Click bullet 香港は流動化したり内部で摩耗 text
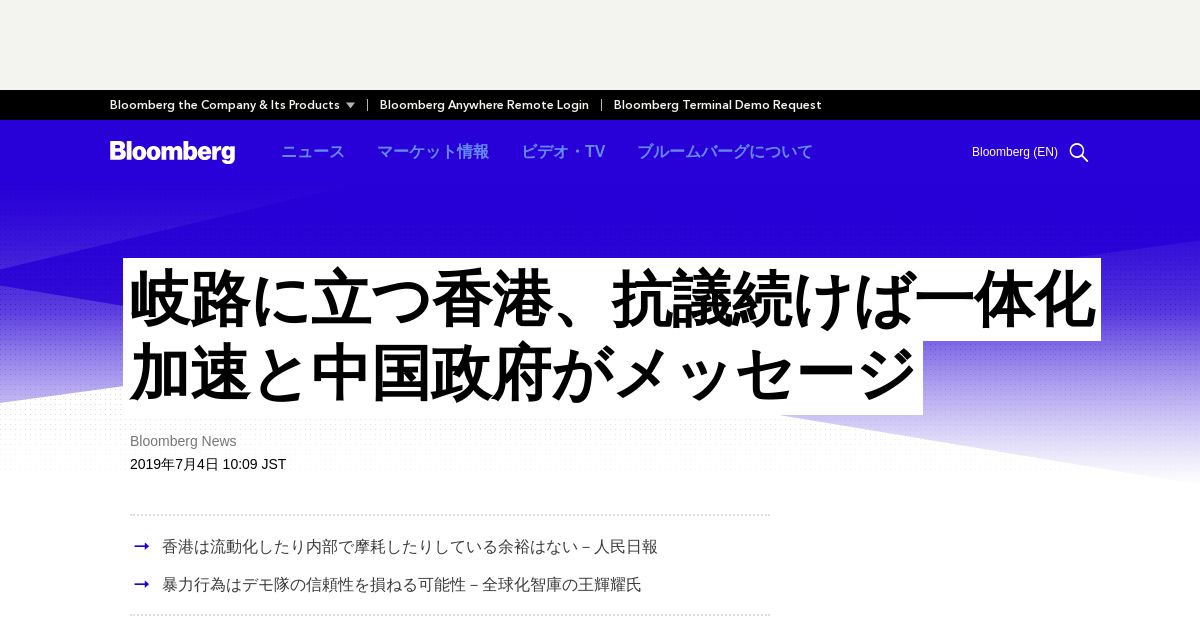1200x630 pixels. point(410,547)
